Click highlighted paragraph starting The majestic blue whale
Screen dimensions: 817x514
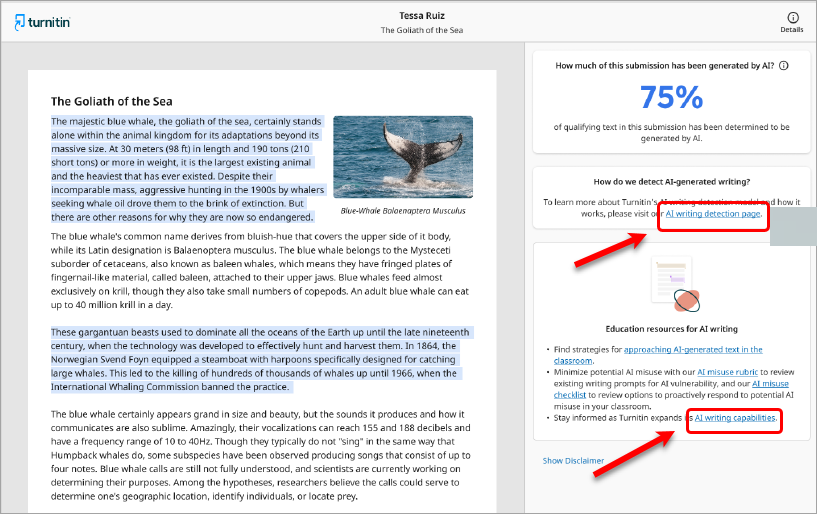(x=188, y=169)
